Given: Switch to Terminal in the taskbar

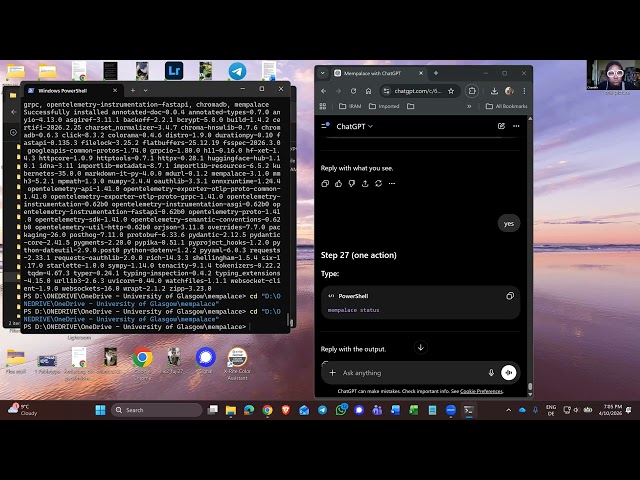Looking at the screenshot, I should 469,410.
